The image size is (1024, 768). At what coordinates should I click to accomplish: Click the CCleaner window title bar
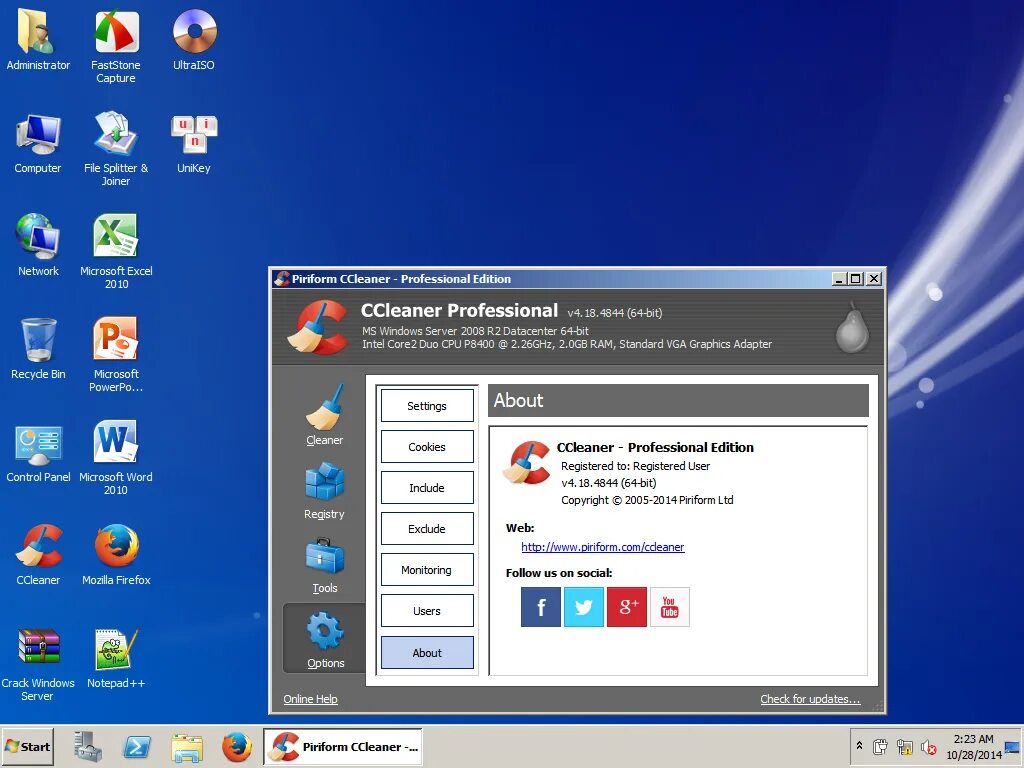[552, 279]
